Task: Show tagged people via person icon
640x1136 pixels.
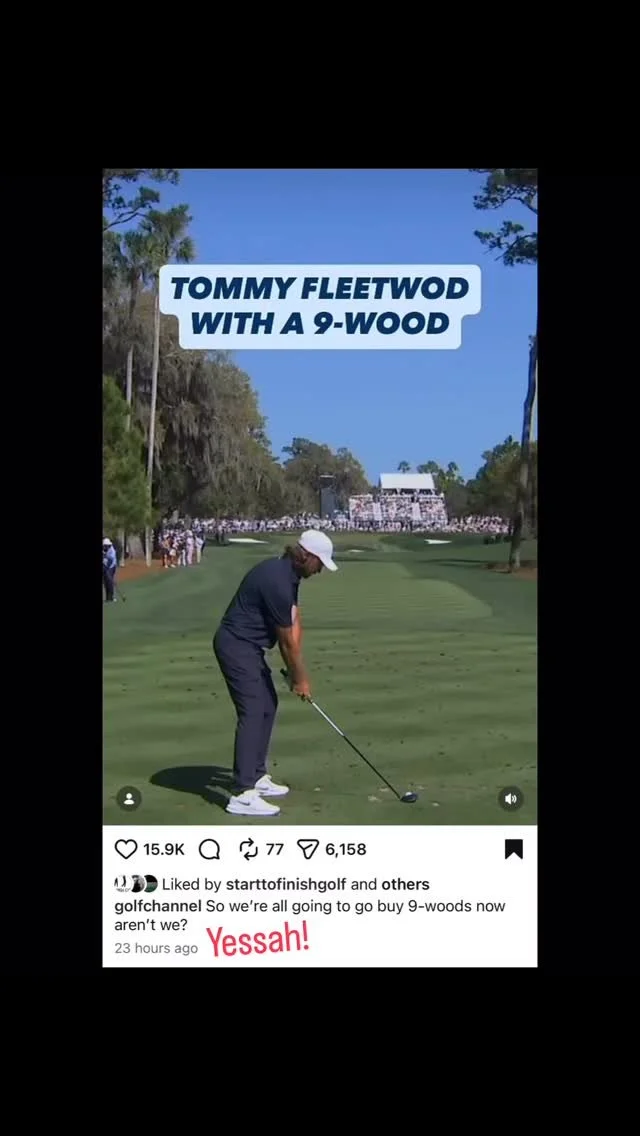Action: [129, 798]
